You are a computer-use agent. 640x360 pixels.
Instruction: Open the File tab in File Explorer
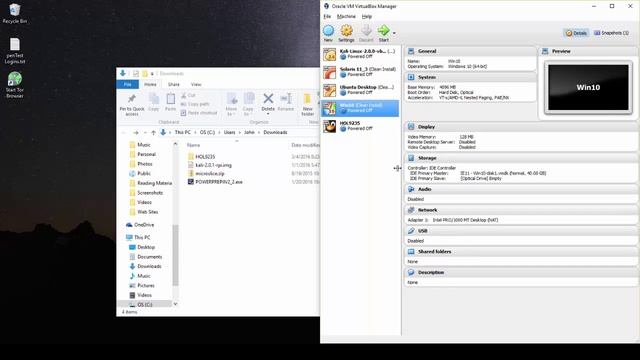click(x=127, y=84)
